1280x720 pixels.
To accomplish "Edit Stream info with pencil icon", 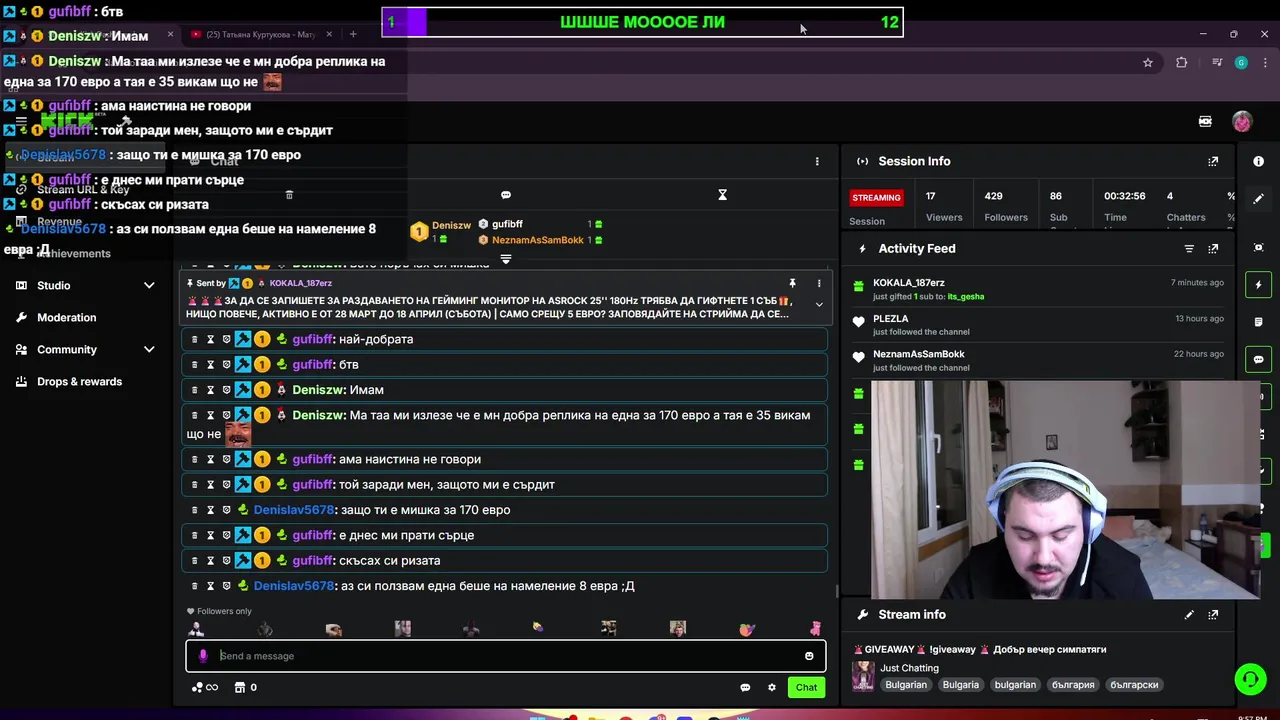I will pyautogui.click(x=1189, y=615).
